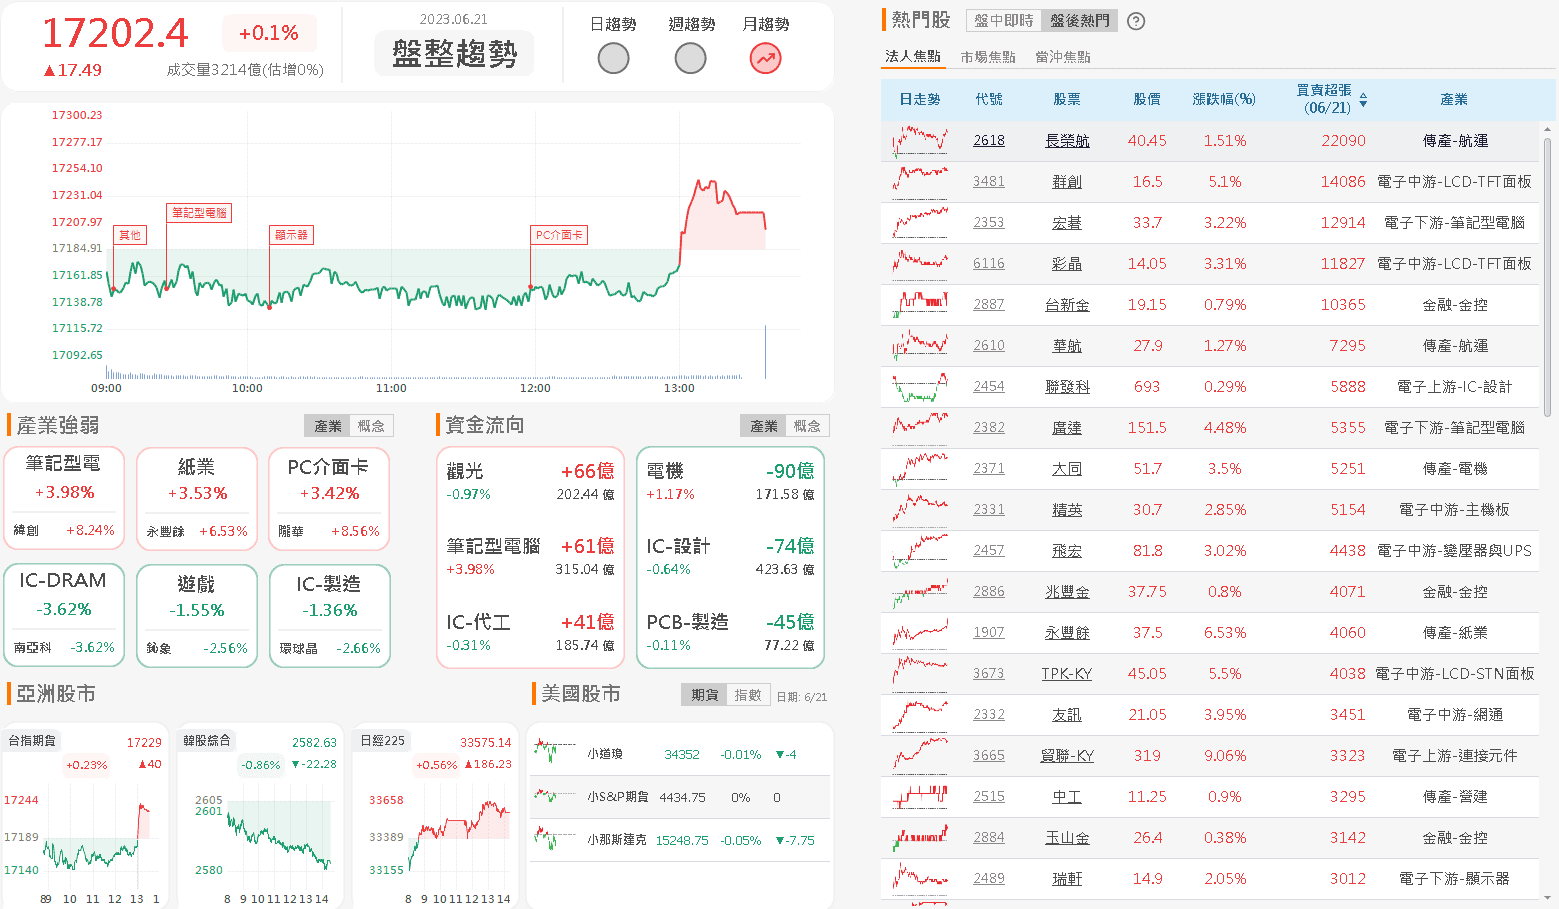Click the weekly trend gray circle indicator
Screen dimensions: 1559x909
(x=690, y=59)
